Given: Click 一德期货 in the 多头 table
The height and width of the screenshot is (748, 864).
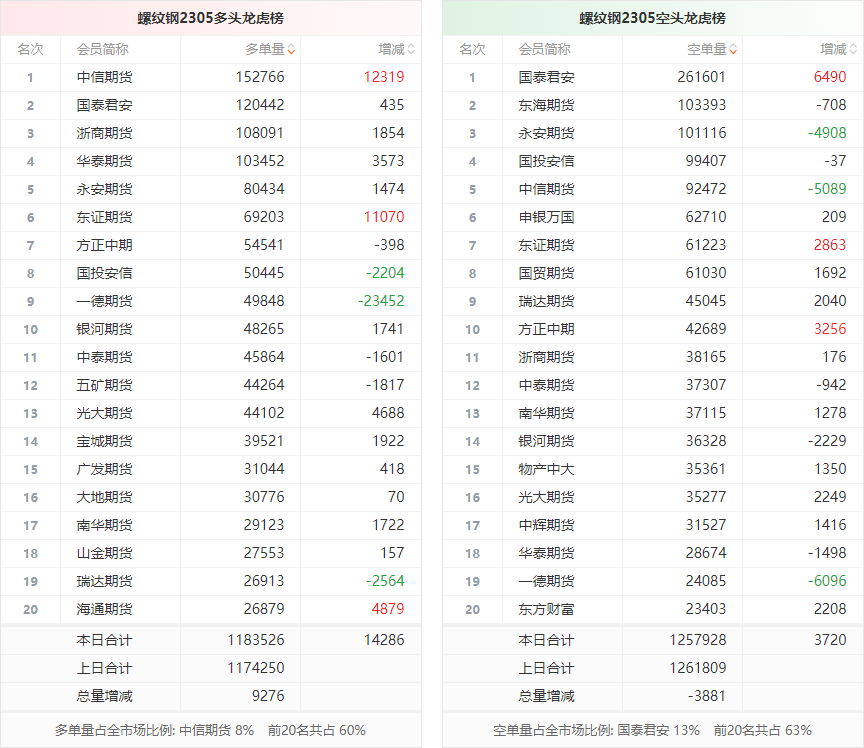Looking at the screenshot, I should (x=104, y=301).
